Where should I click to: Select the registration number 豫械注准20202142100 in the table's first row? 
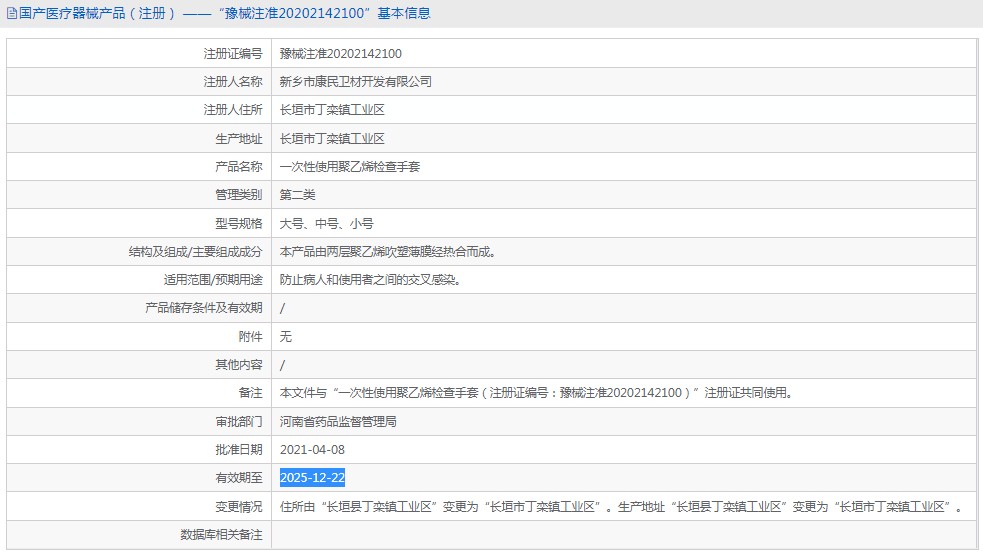pos(340,53)
